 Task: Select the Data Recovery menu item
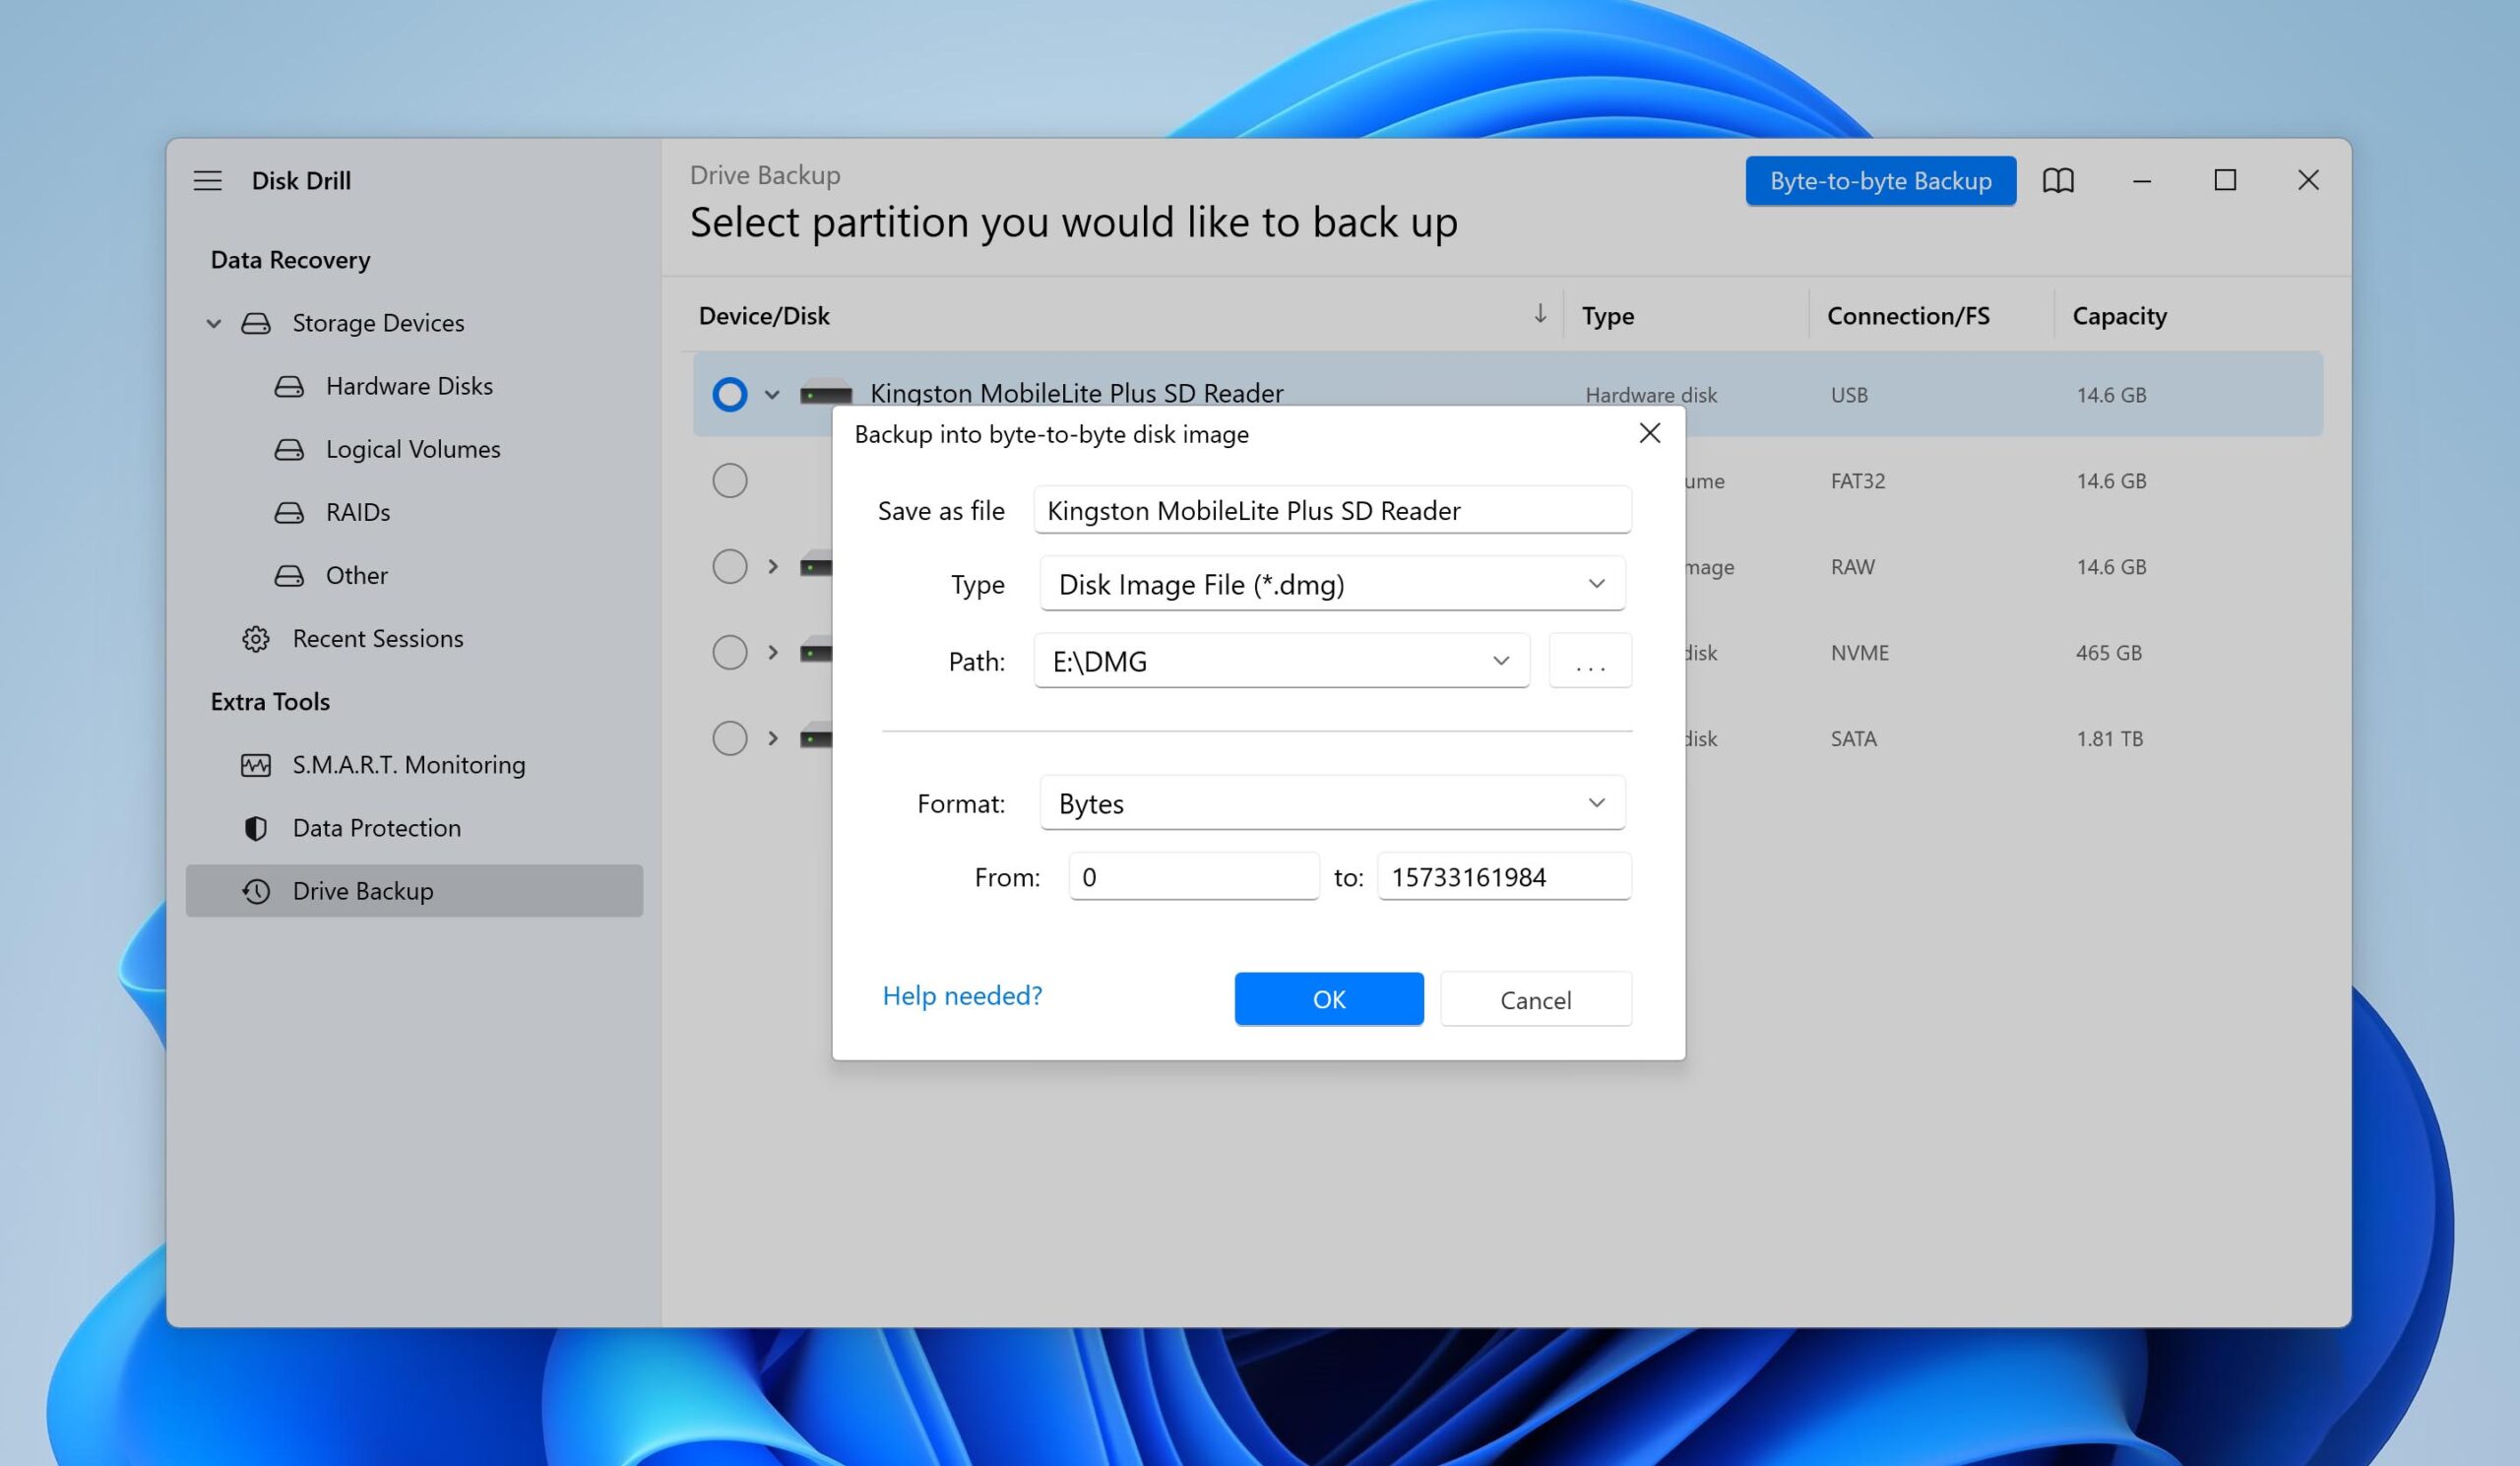tap(289, 258)
